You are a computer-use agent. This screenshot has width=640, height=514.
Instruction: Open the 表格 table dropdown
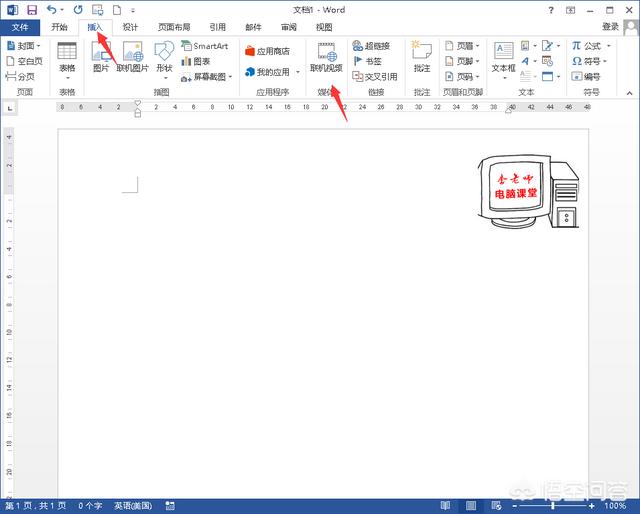(67, 58)
